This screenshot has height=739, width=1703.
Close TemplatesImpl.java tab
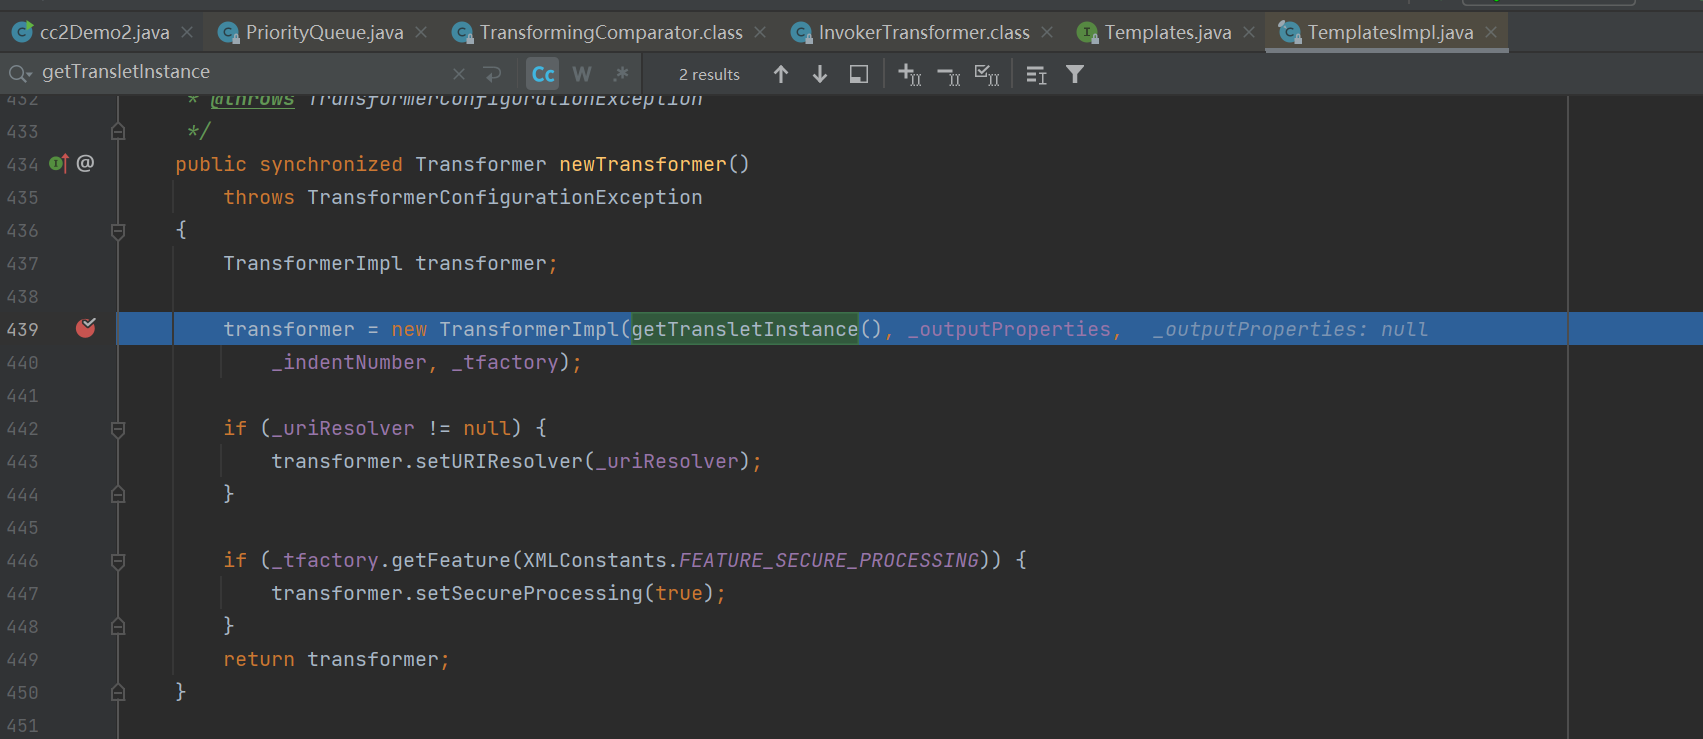coord(1491,33)
